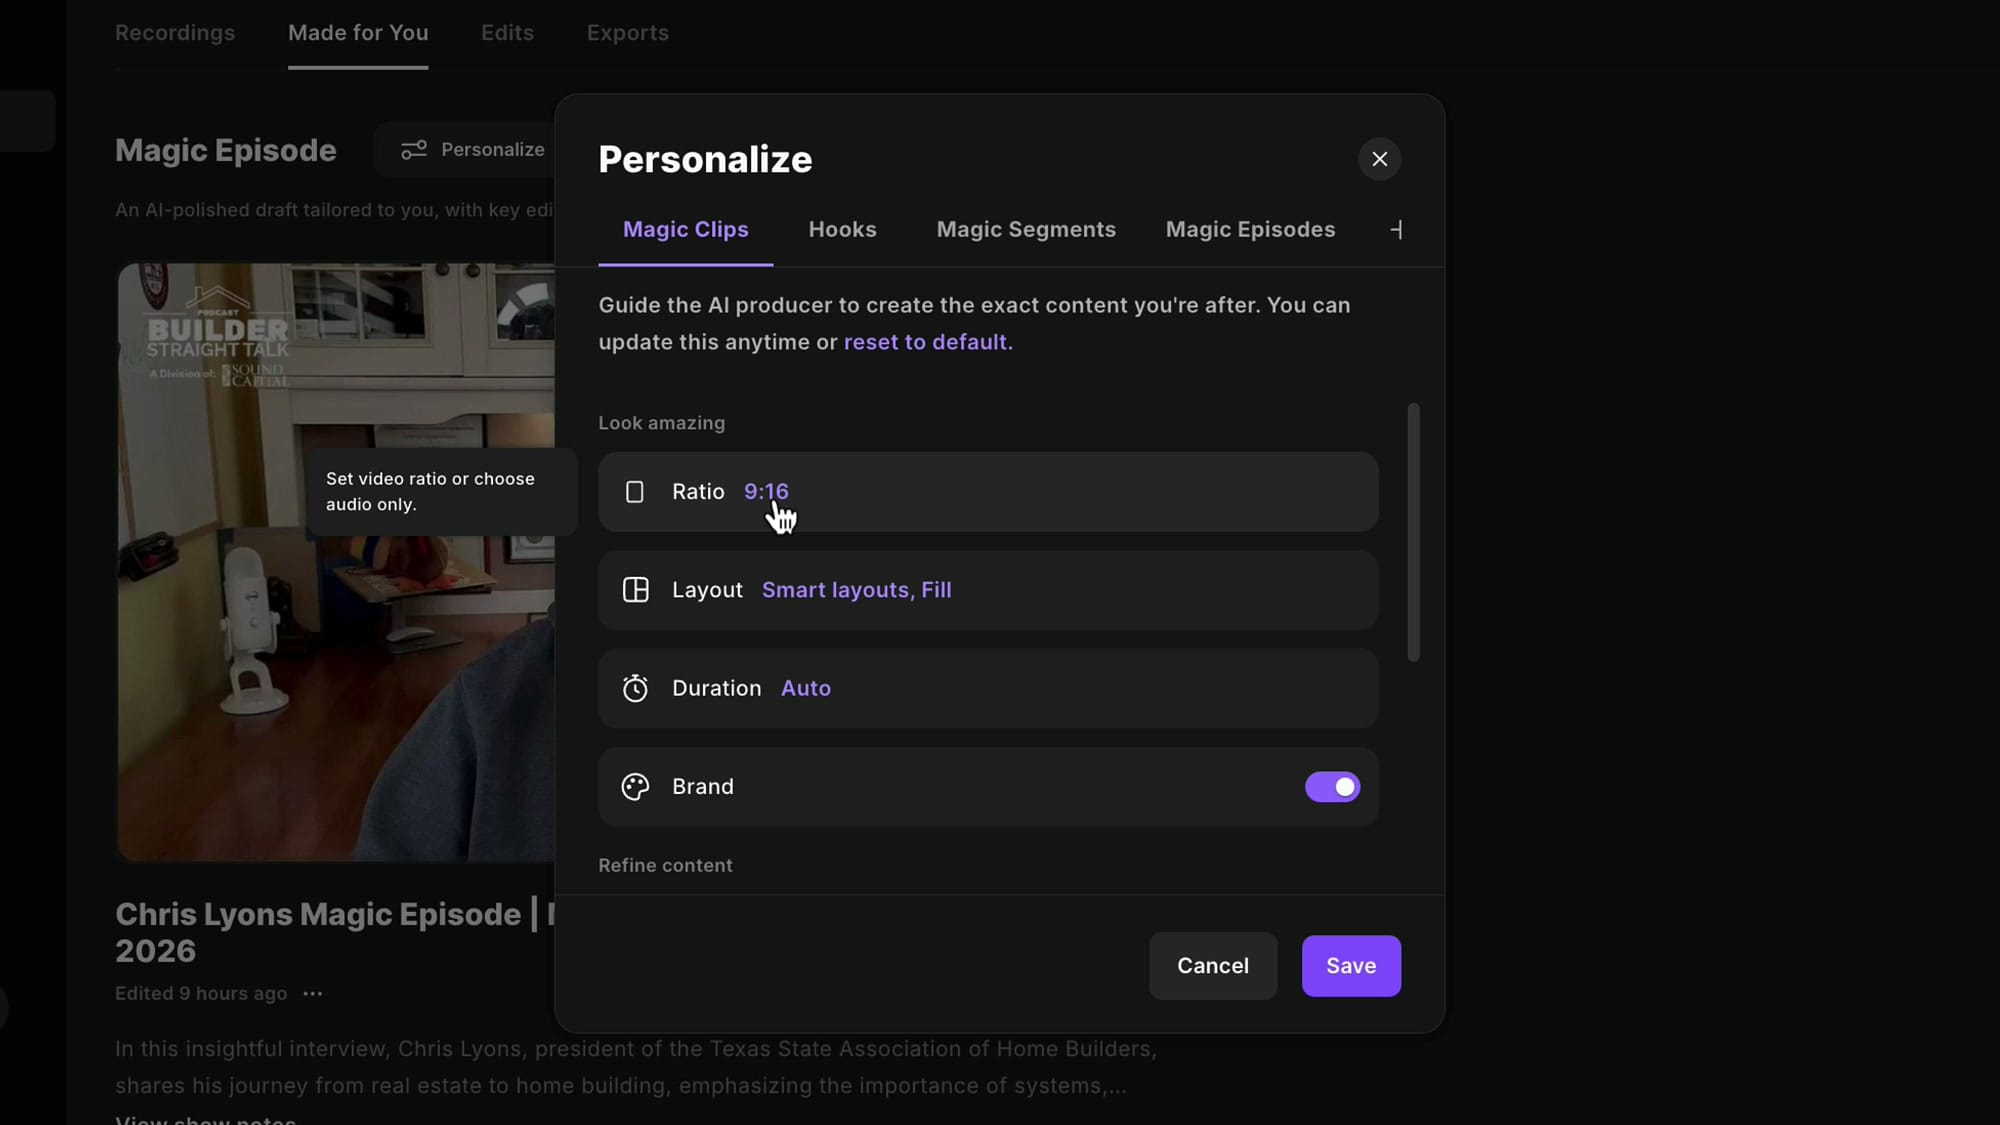Open the Layout Smart layouts selector
Screen dimensions: 2000x1125
(987, 590)
